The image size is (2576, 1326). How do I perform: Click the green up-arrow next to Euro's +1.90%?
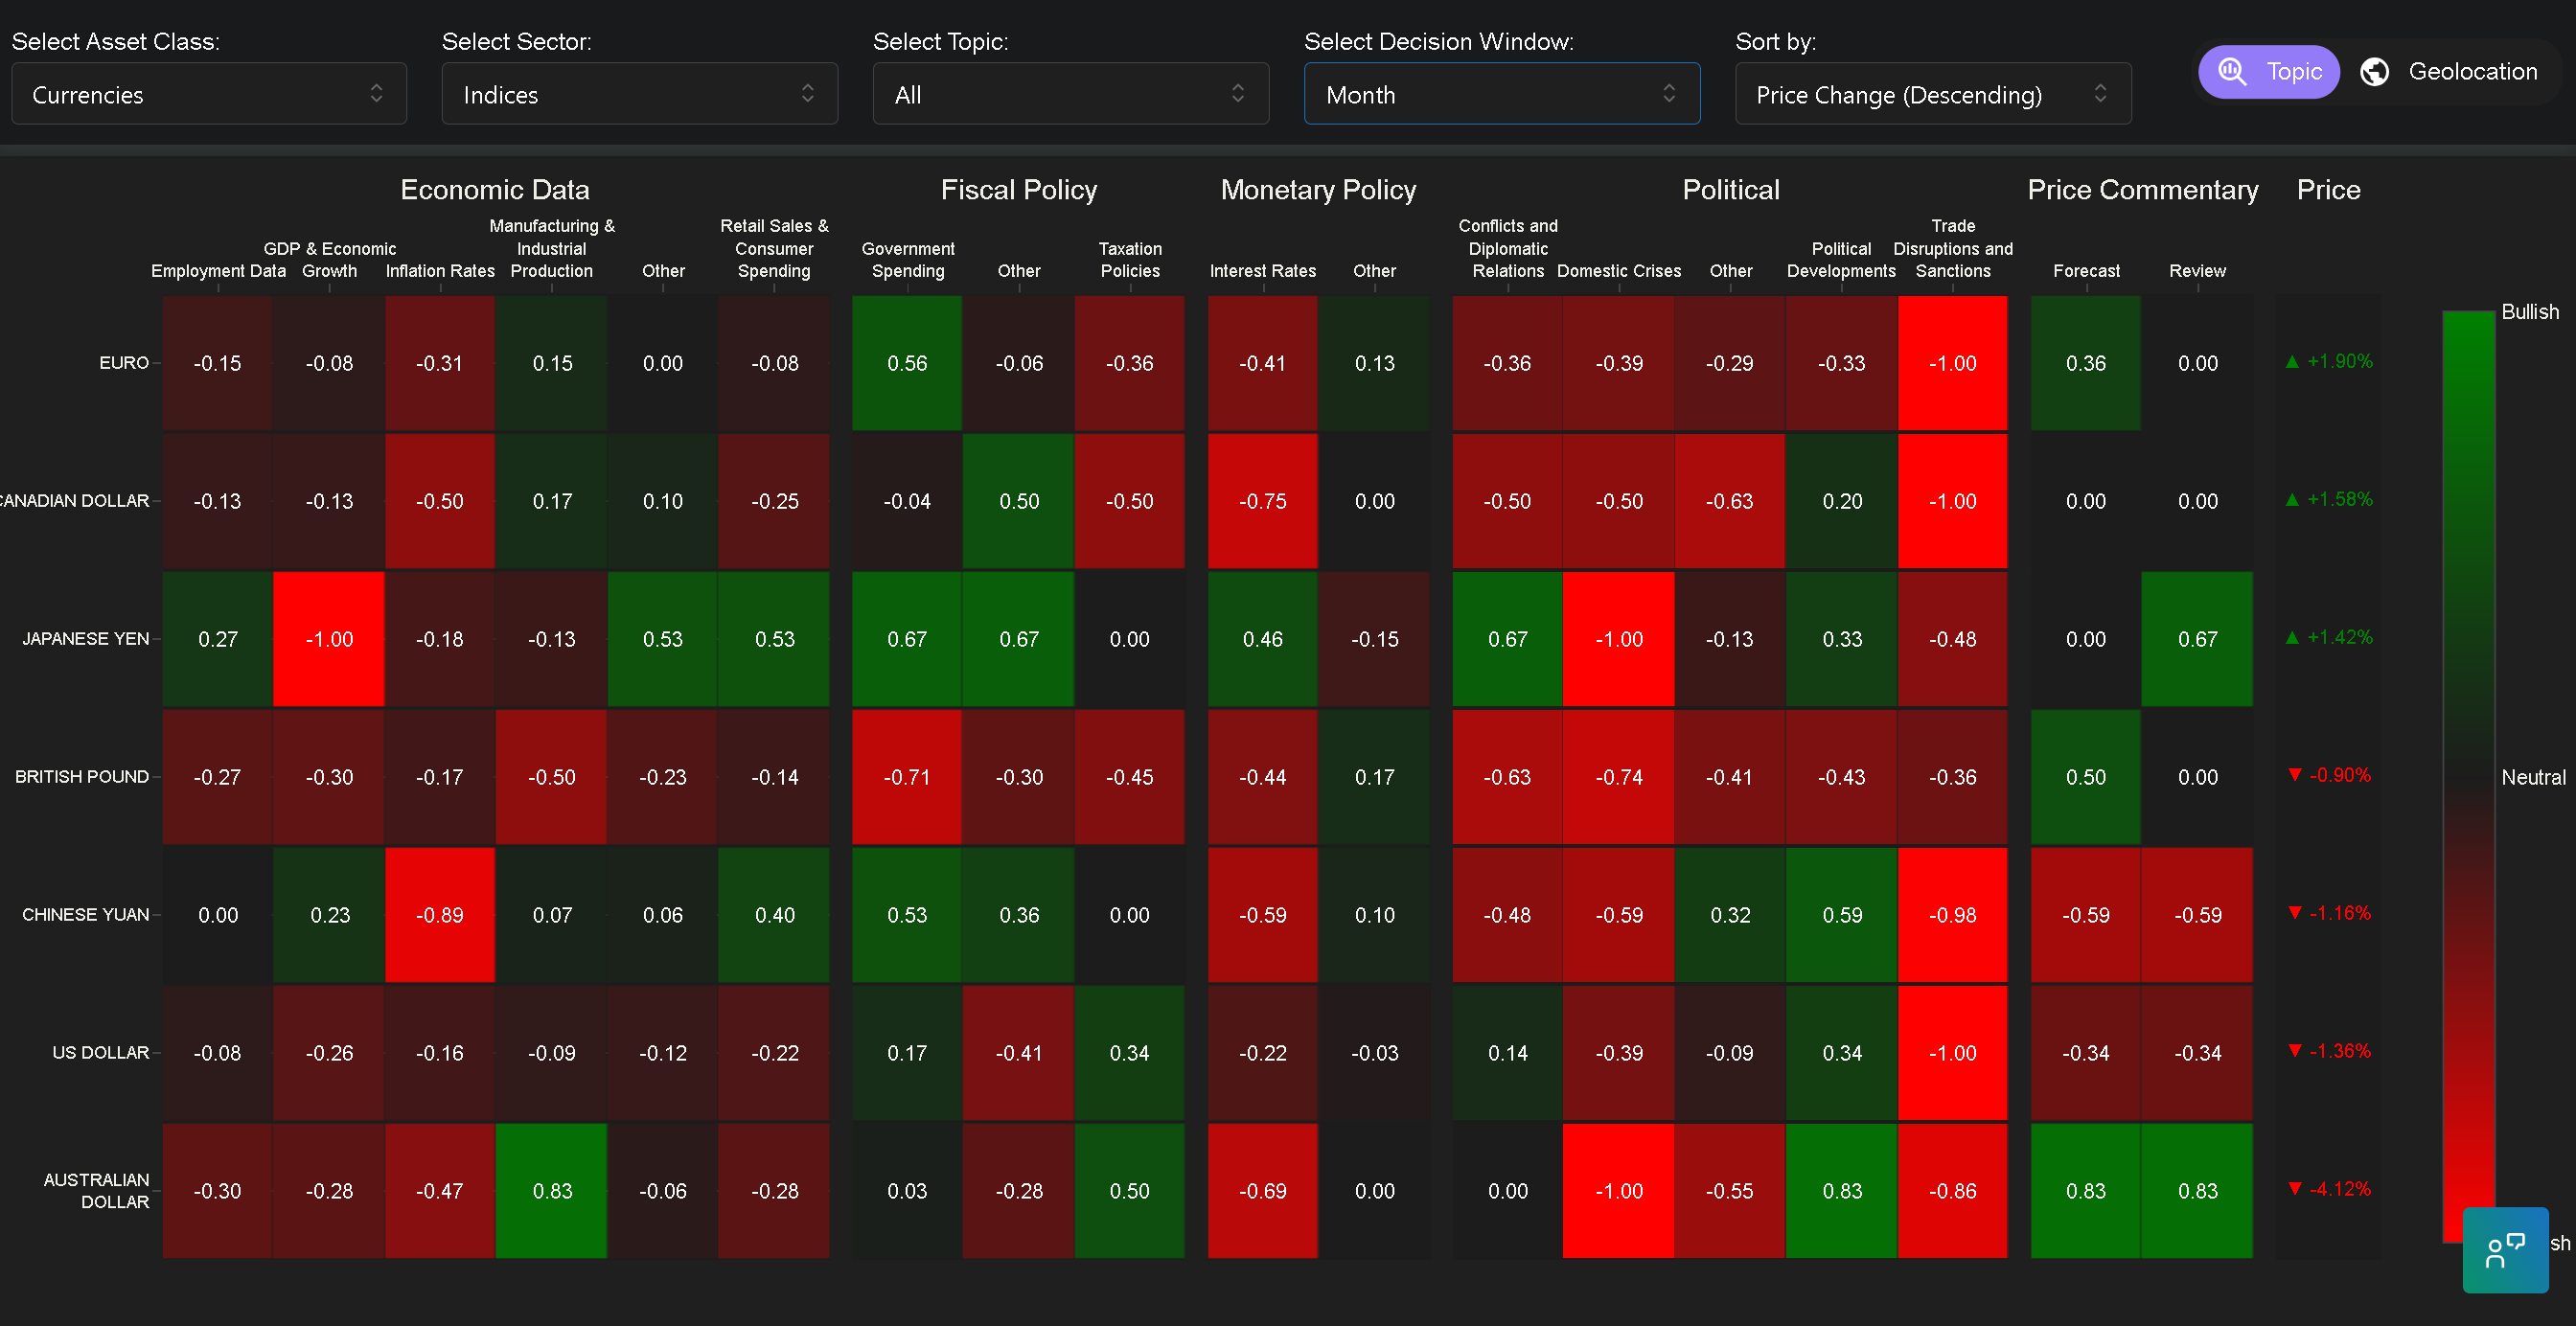pyautogui.click(x=2292, y=362)
